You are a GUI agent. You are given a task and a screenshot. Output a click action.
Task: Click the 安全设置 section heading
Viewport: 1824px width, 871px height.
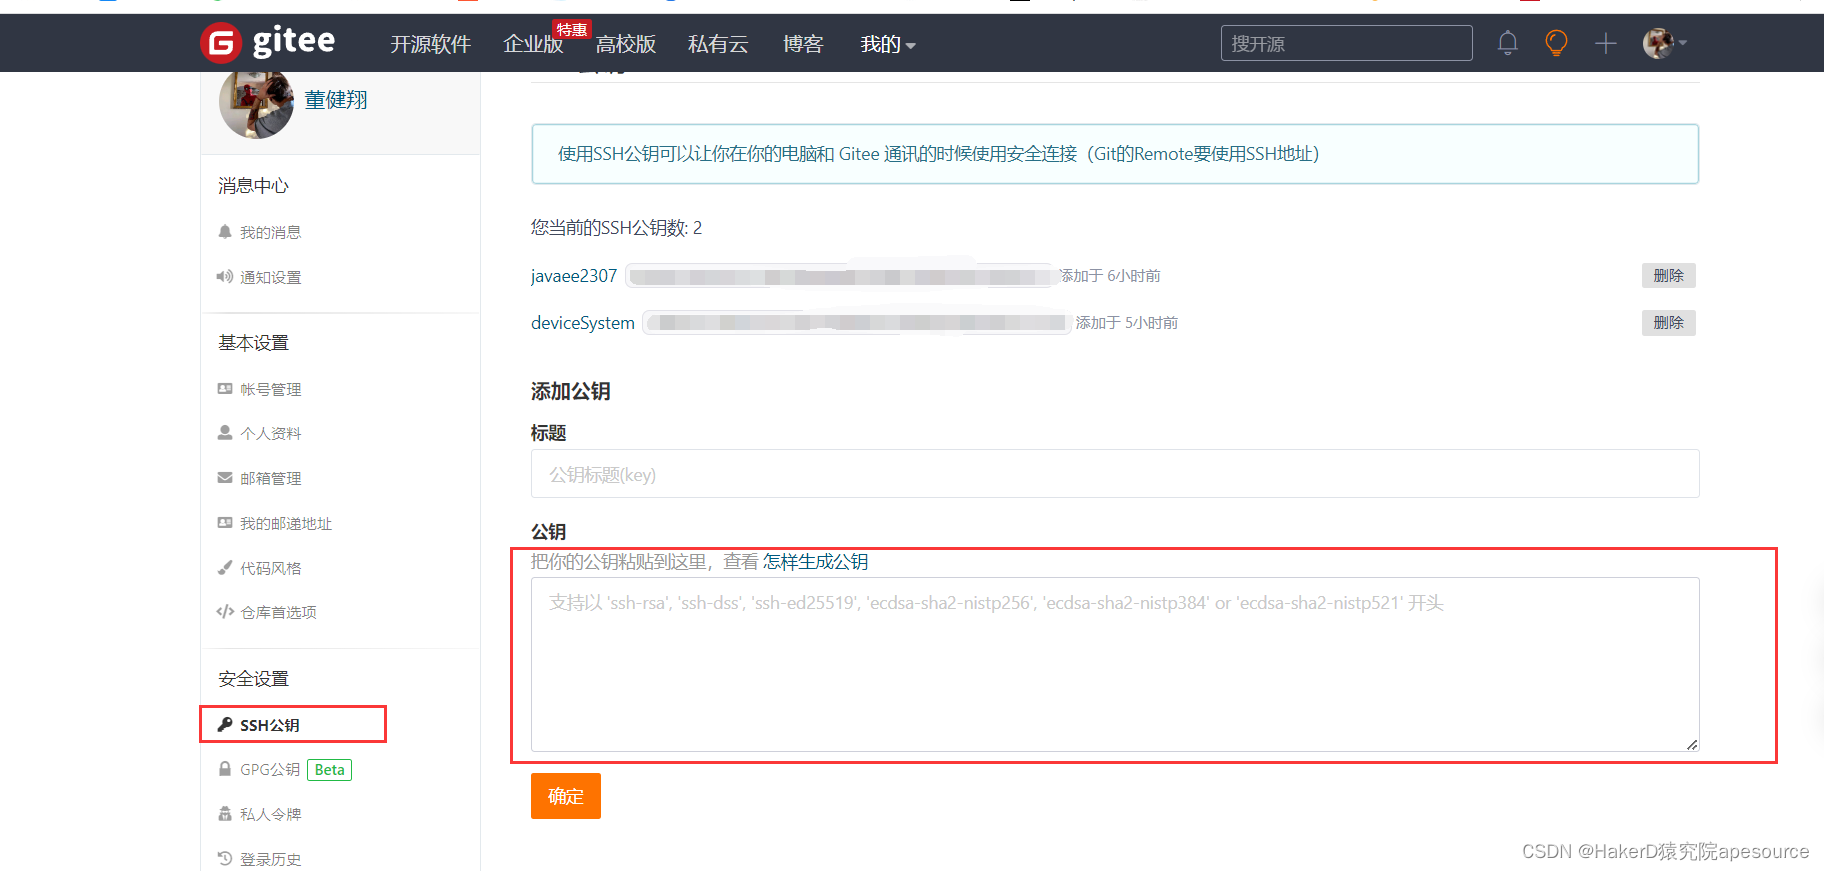point(253,679)
